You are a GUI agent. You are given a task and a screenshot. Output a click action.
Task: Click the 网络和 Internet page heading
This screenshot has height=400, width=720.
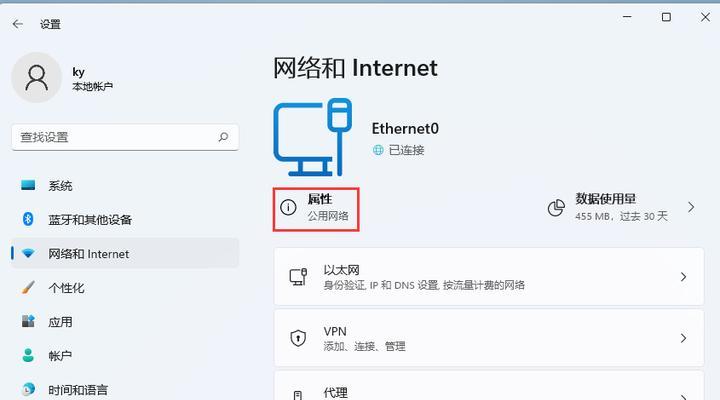coord(355,68)
